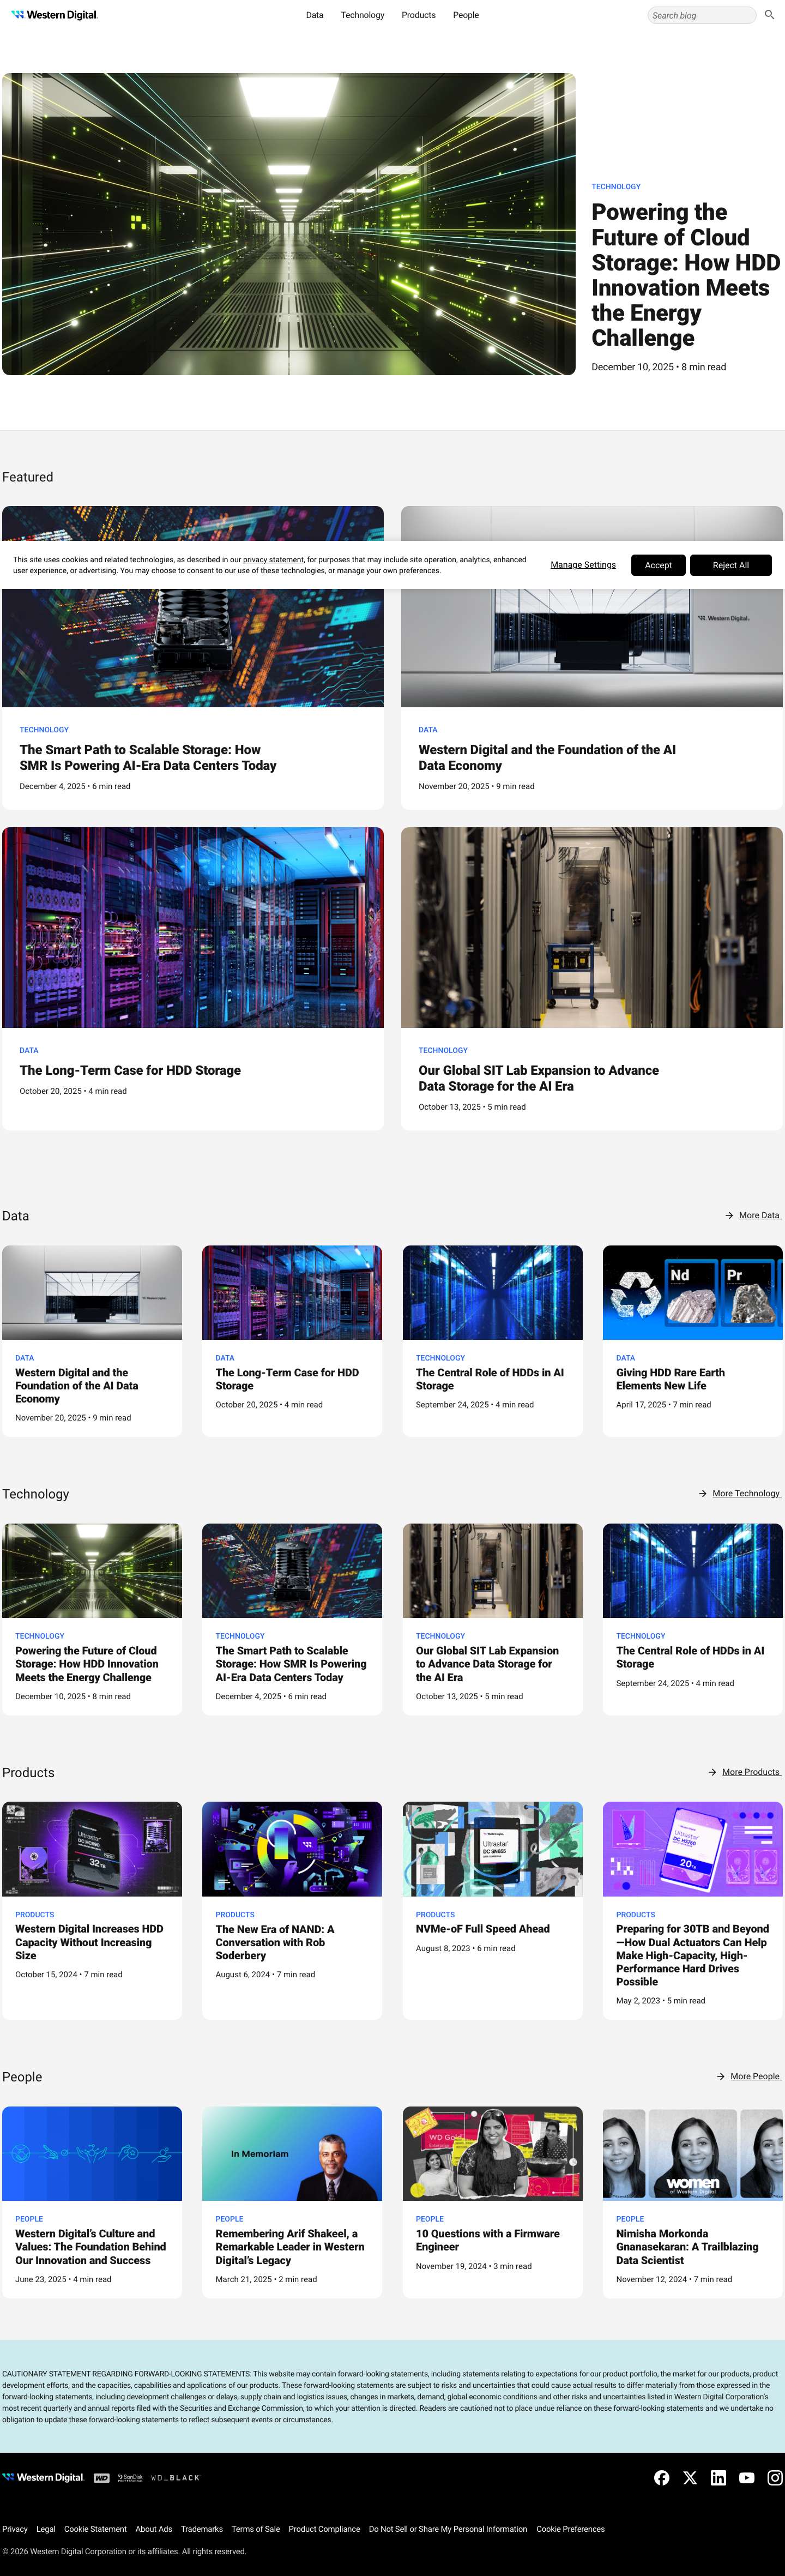The width and height of the screenshot is (785, 2576).
Task: Follow the More Data link
Action: (759, 1215)
